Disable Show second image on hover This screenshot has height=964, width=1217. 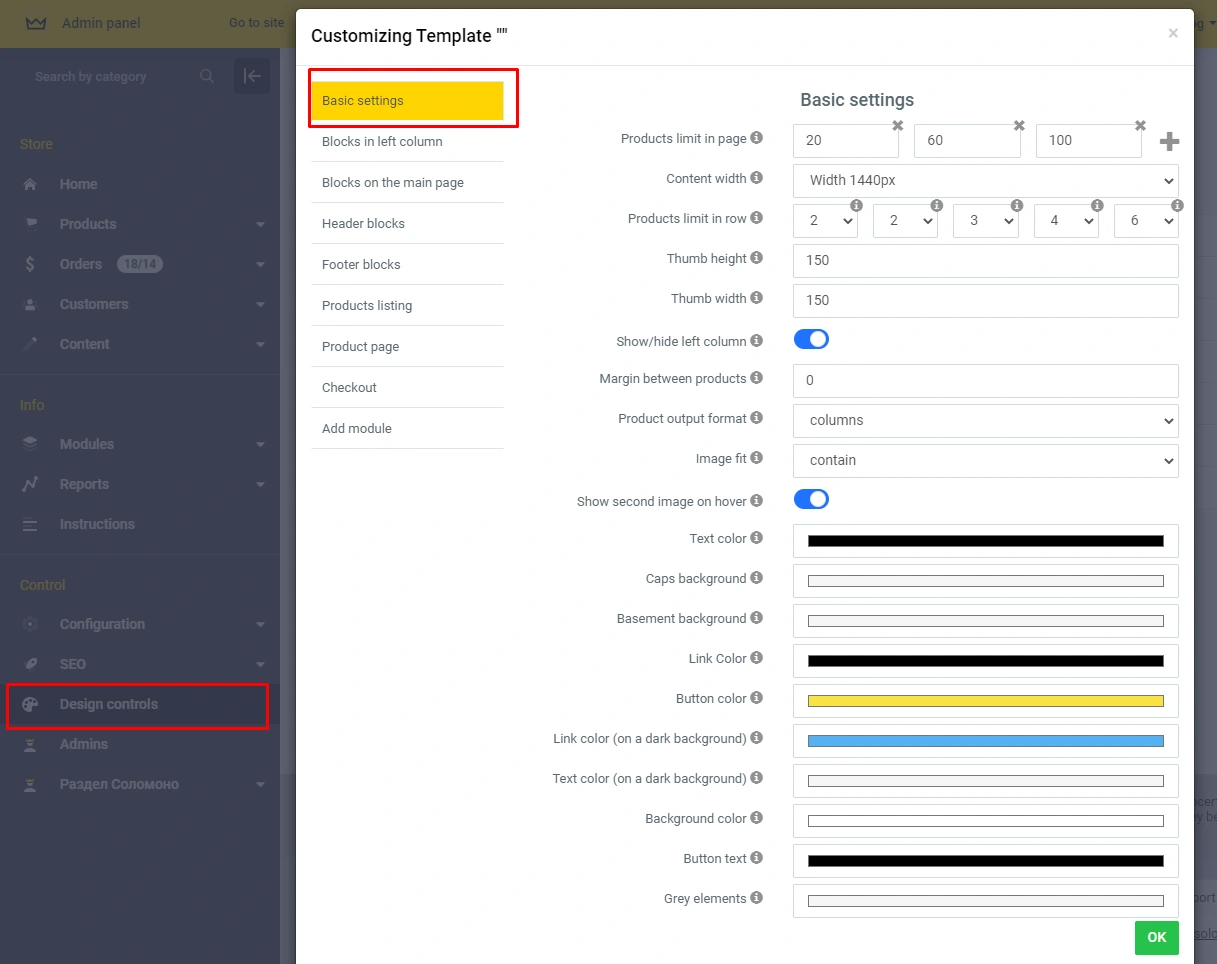coord(811,500)
